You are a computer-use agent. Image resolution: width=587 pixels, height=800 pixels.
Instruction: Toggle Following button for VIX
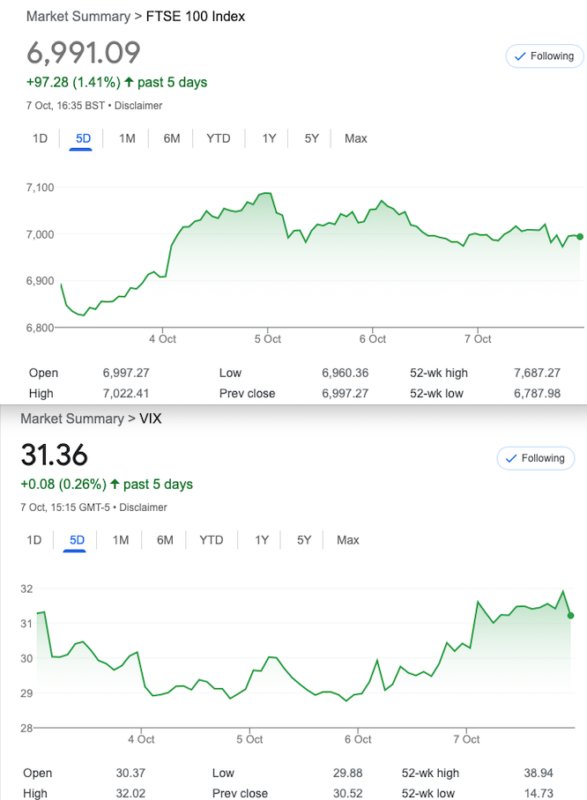click(535, 458)
